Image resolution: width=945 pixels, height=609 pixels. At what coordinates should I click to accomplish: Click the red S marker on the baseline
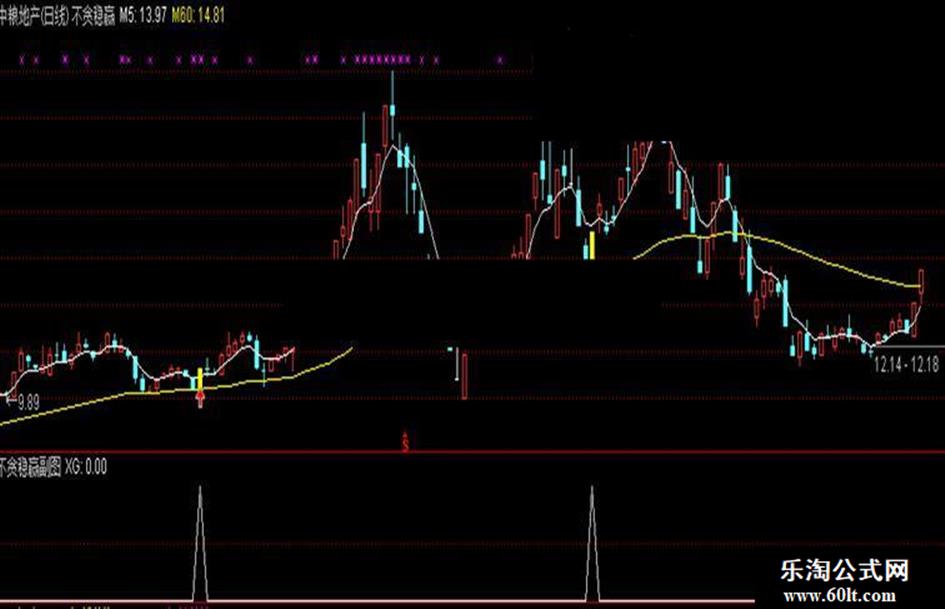[406, 443]
